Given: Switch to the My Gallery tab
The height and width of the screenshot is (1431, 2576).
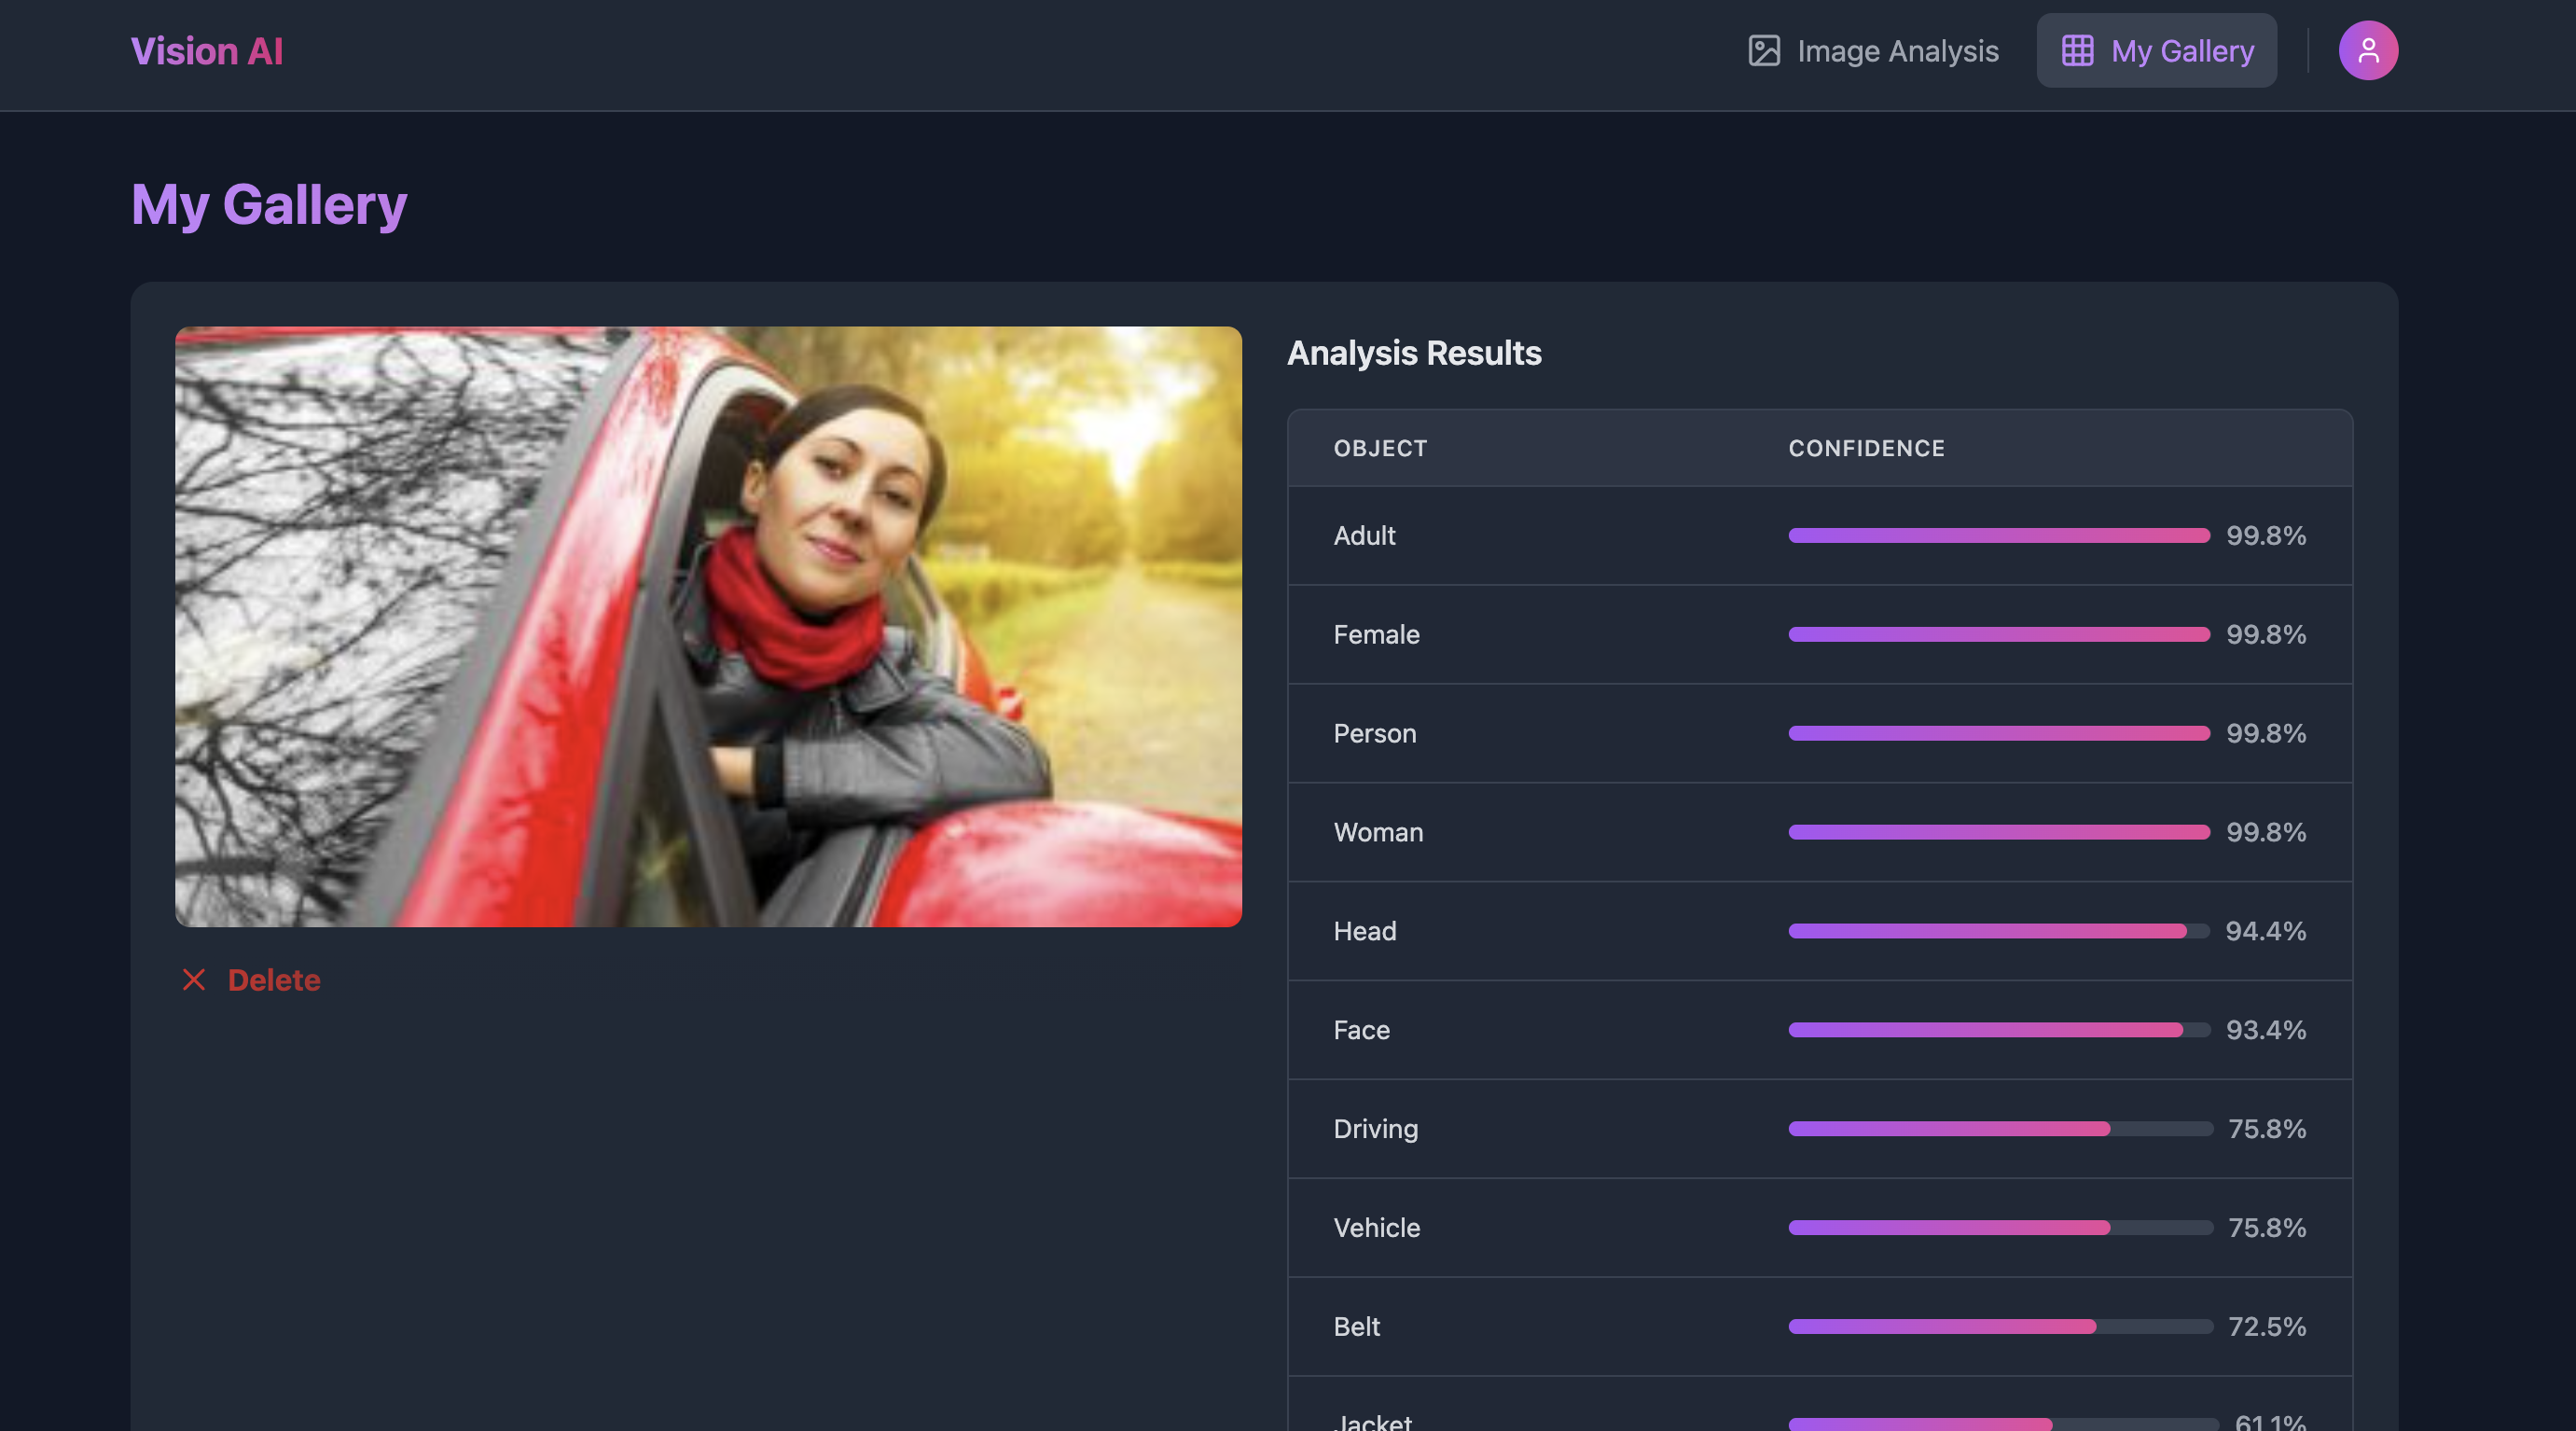Looking at the screenshot, I should (x=2156, y=51).
